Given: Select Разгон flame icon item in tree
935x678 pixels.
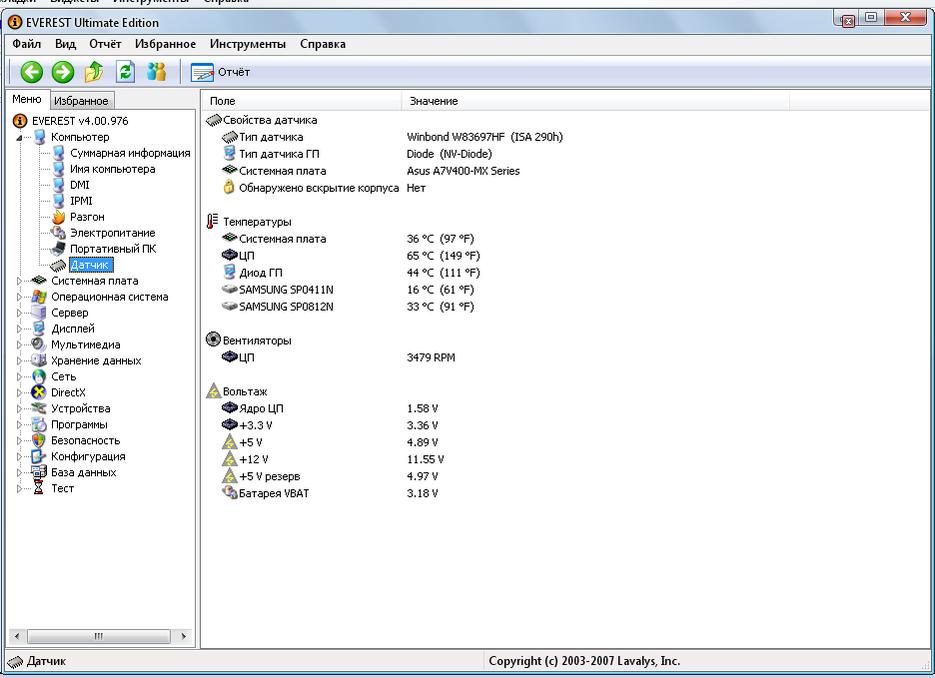Looking at the screenshot, I should 86,217.
